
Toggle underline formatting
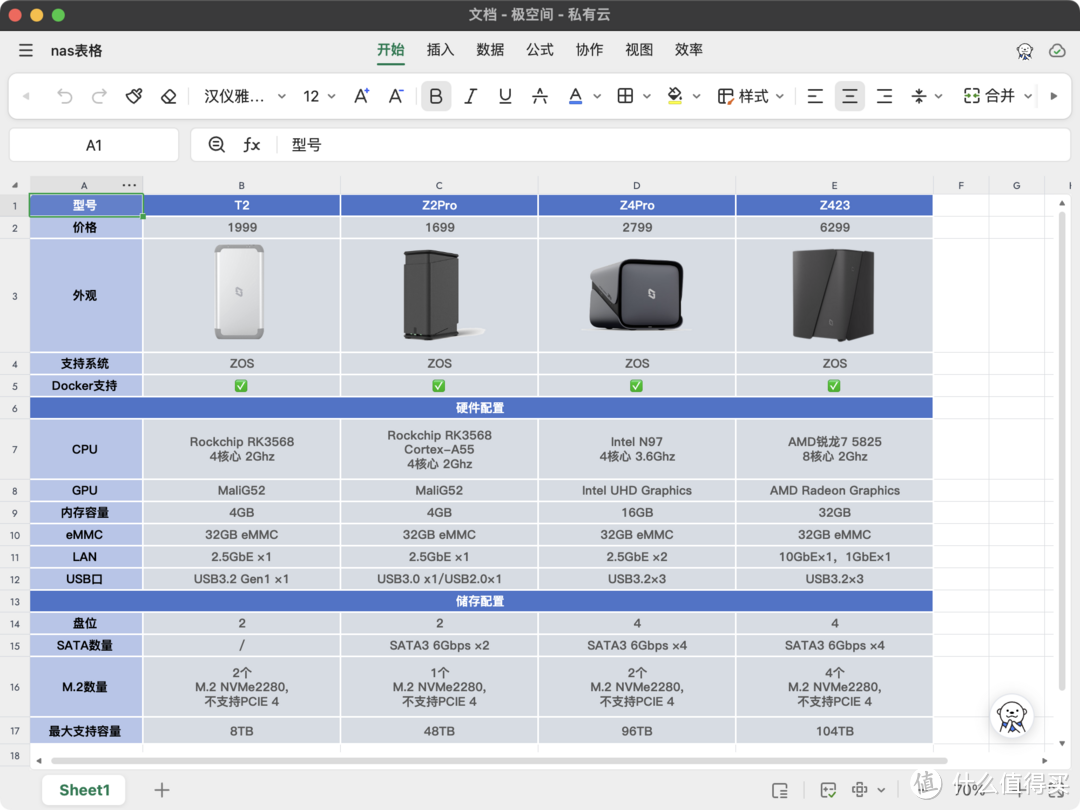point(505,96)
